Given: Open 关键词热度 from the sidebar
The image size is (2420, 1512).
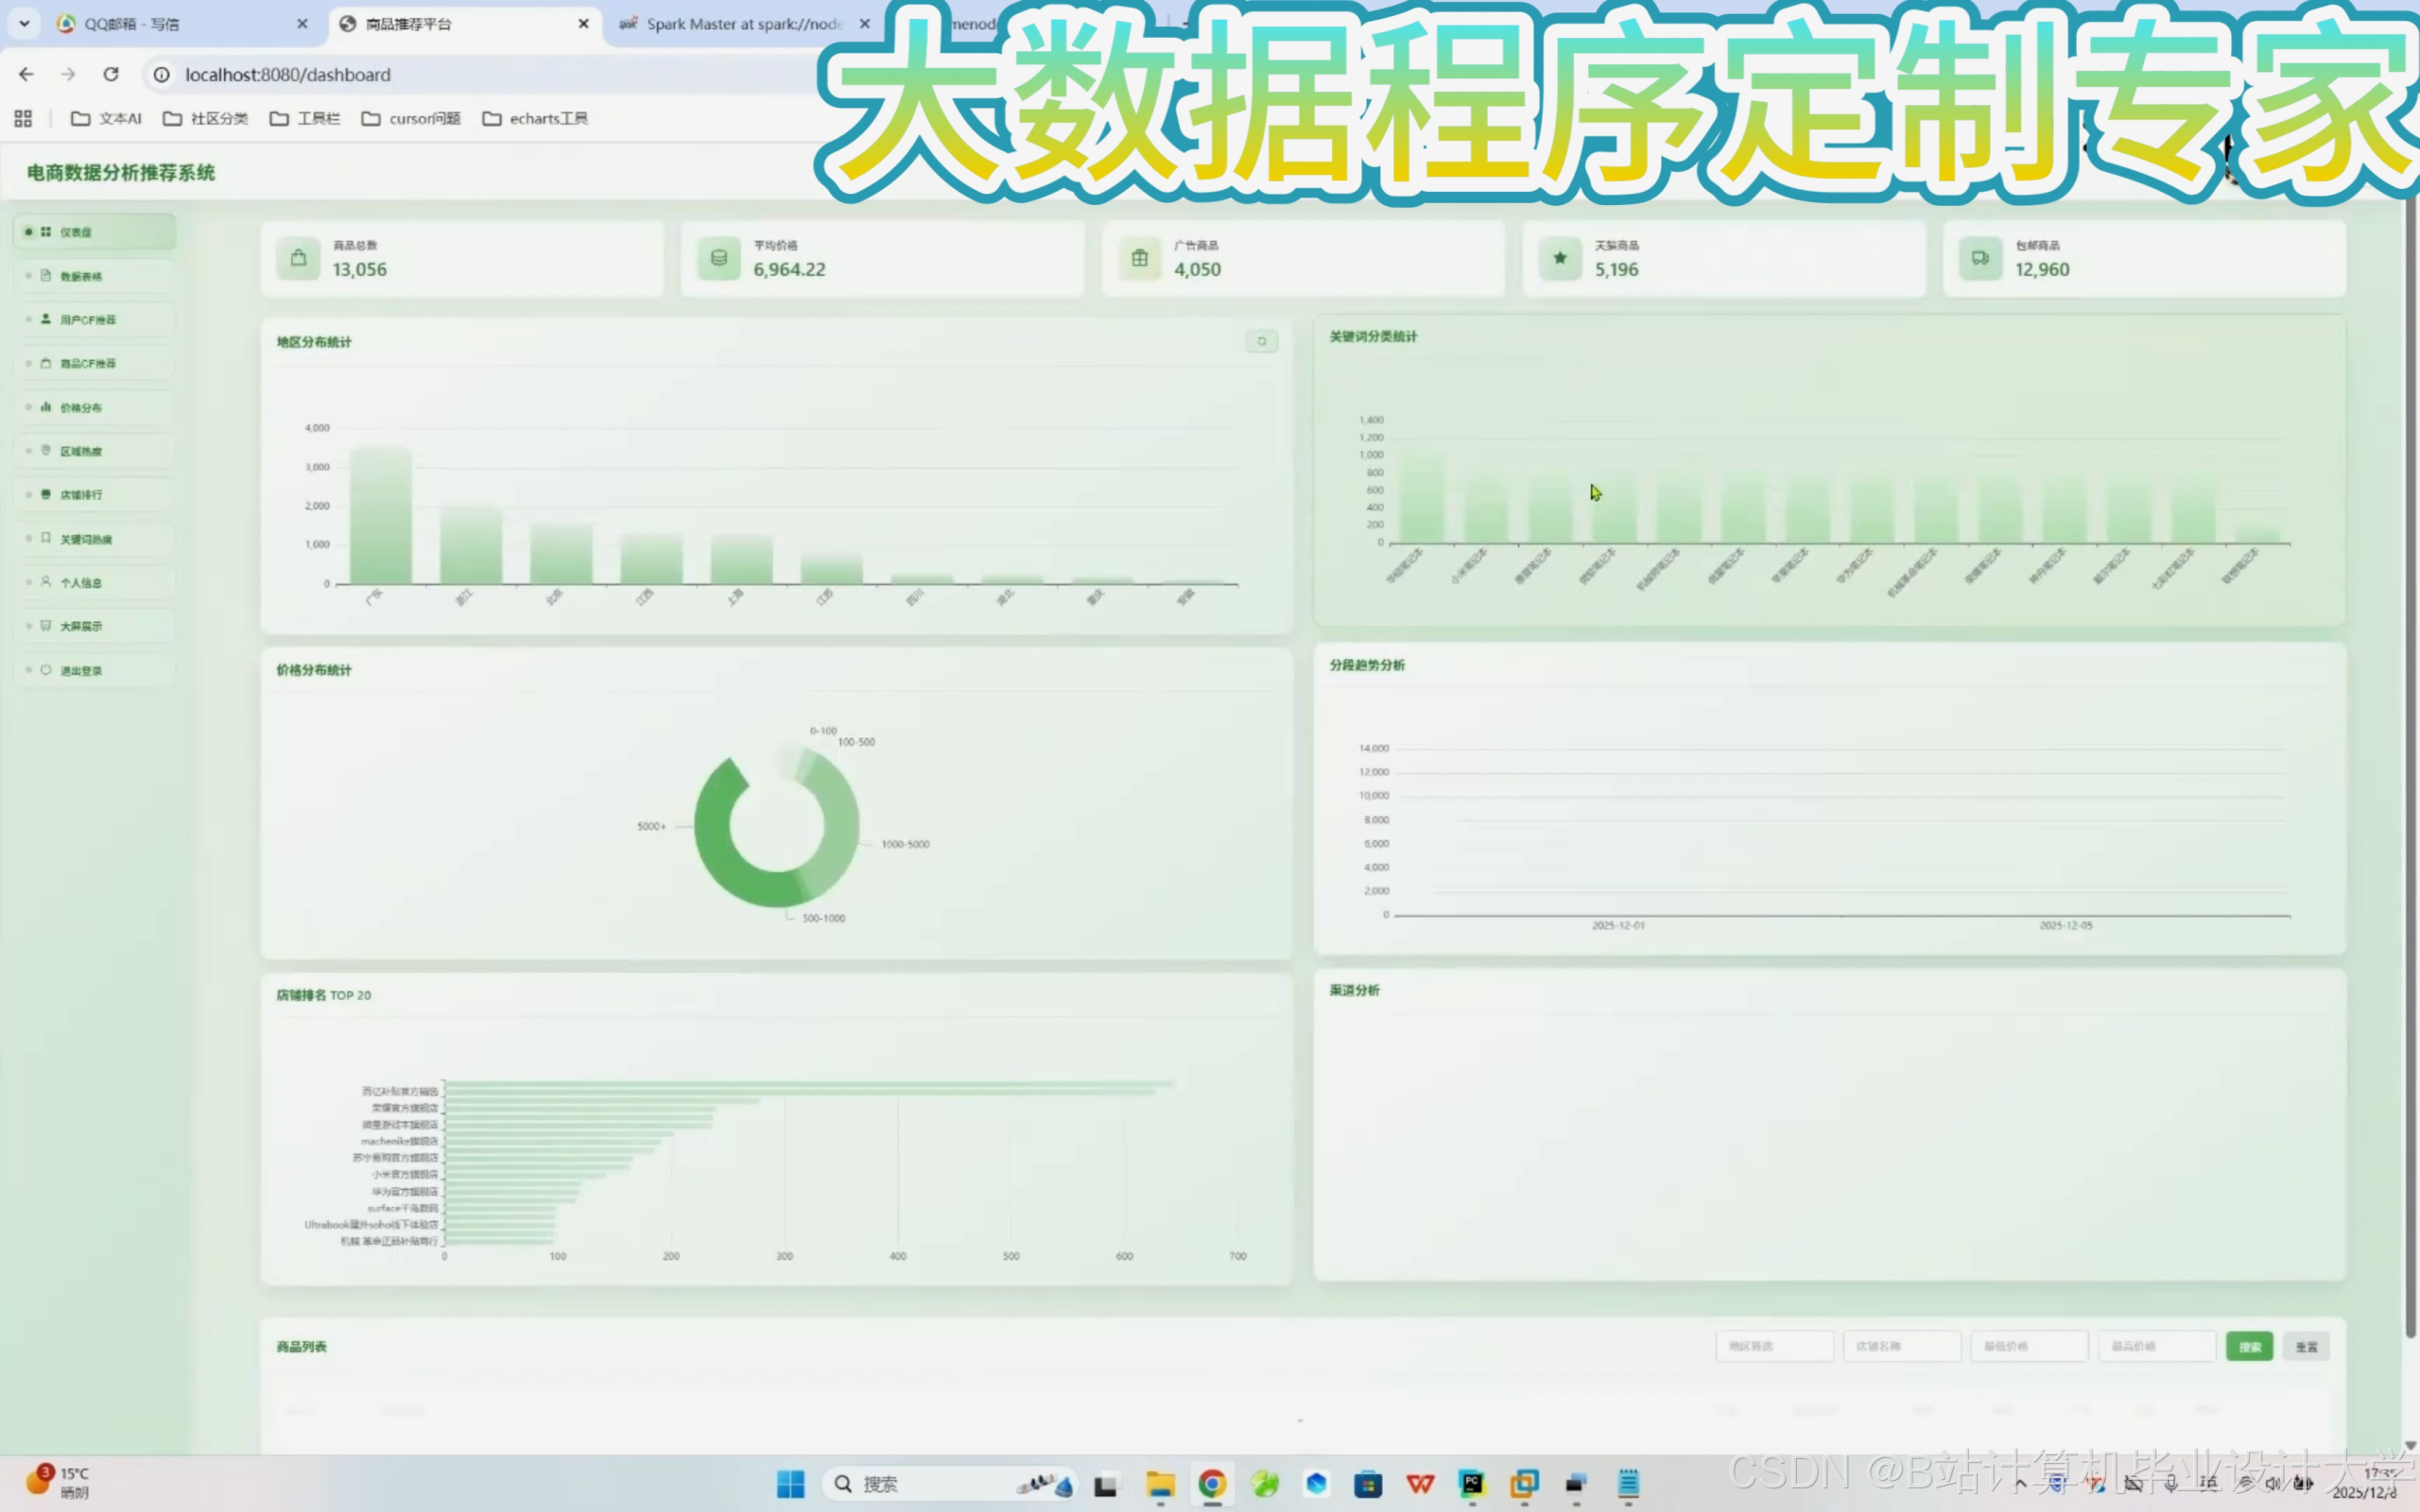Looking at the screenshot, I should click(x=86, y=538).
